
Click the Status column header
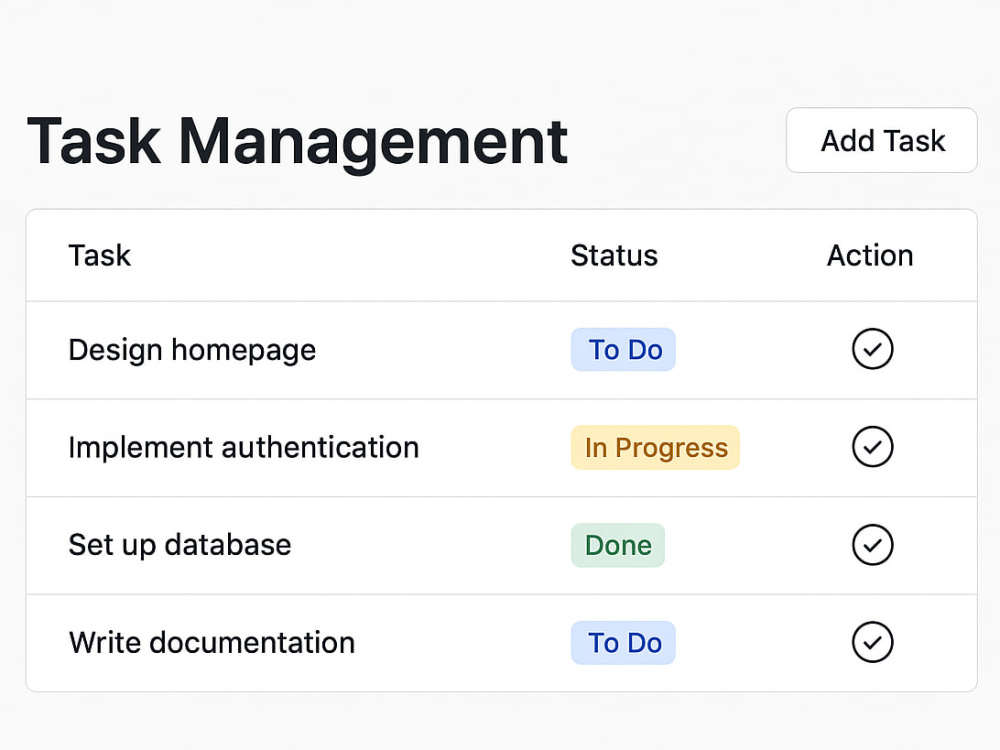(x=614, y=256)
